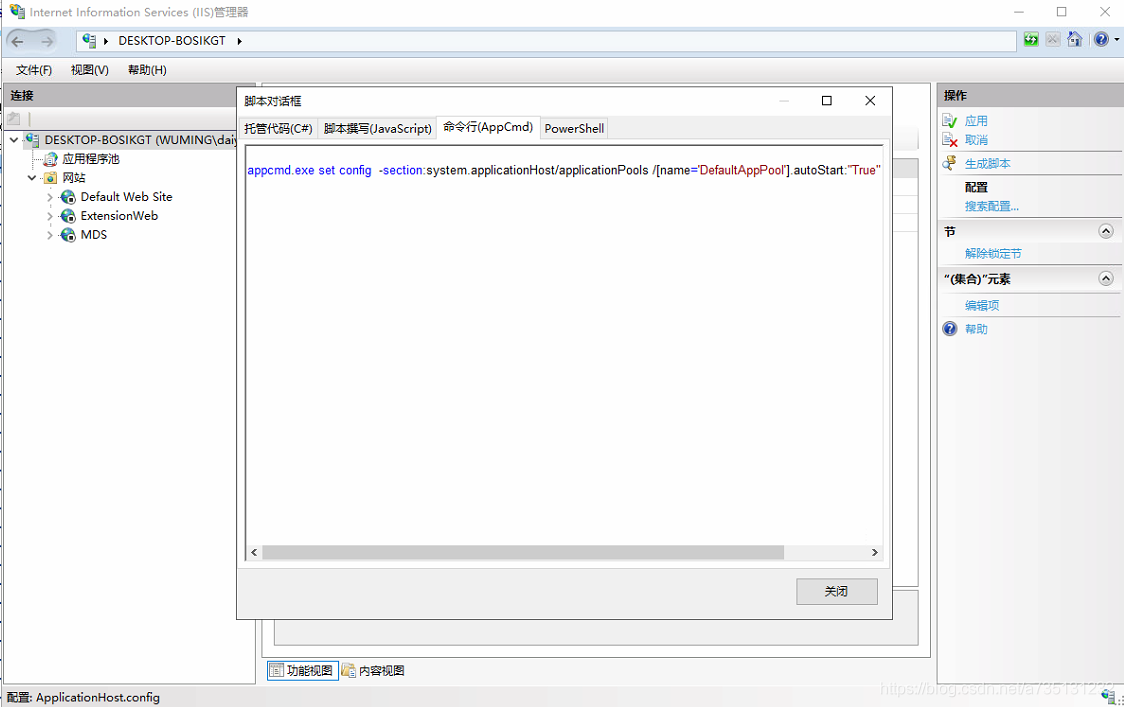This screenshot has width=1124, height=707.
Task: Click the blue help icon in toolbar
Action: (1101, 39)
